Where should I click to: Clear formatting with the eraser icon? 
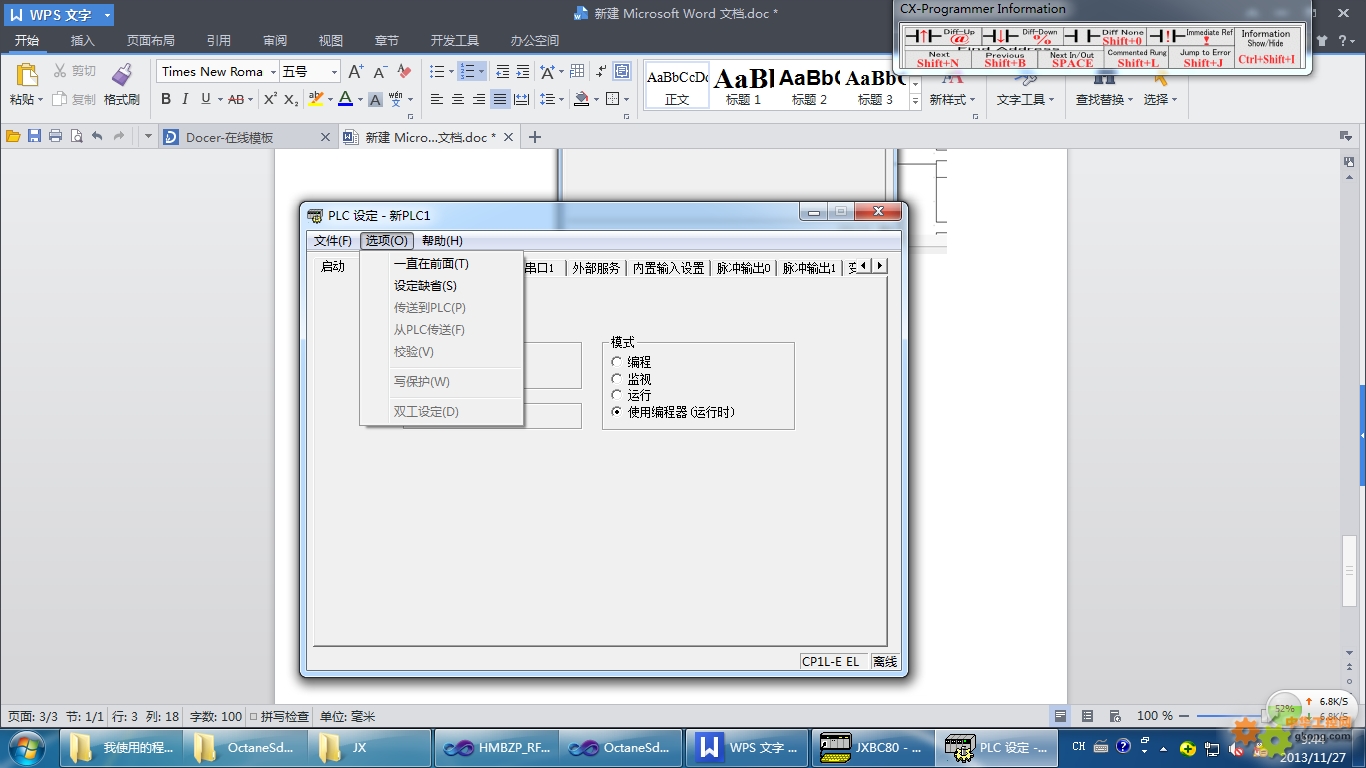[x=404, y=72]
